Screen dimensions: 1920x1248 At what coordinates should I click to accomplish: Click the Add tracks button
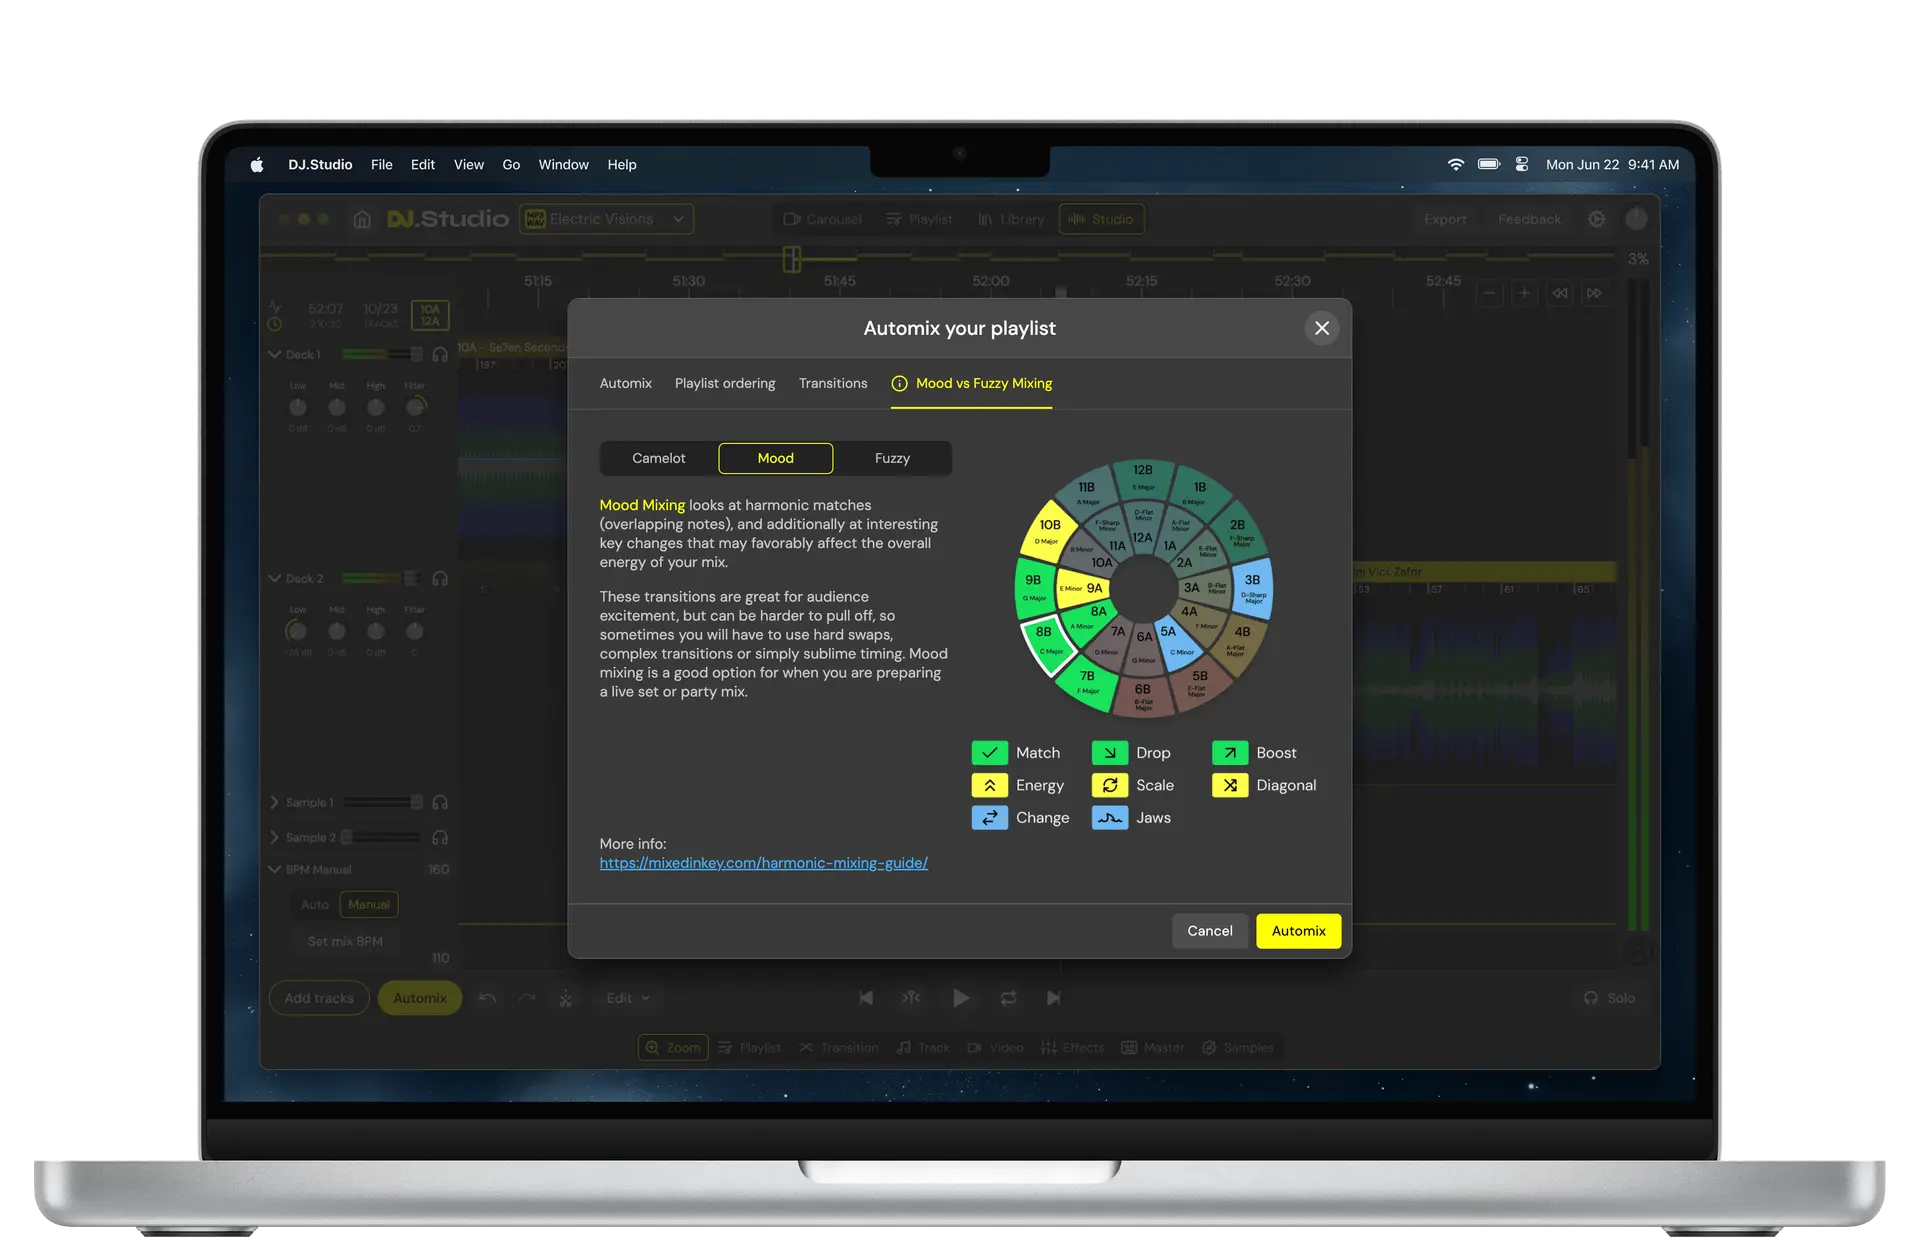319,998
